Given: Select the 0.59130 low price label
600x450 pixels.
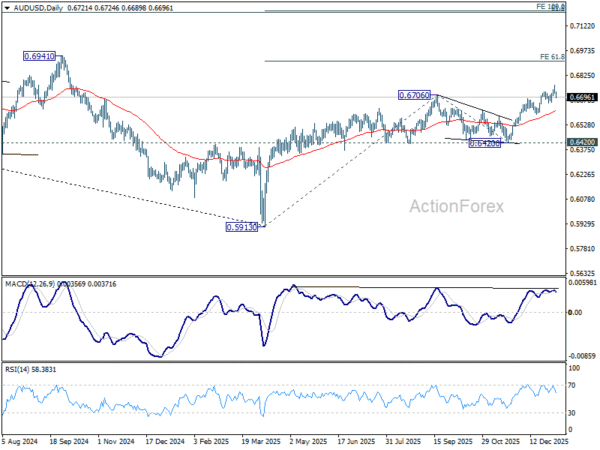Looking at the screenshot, I should [x=243, y=227].
